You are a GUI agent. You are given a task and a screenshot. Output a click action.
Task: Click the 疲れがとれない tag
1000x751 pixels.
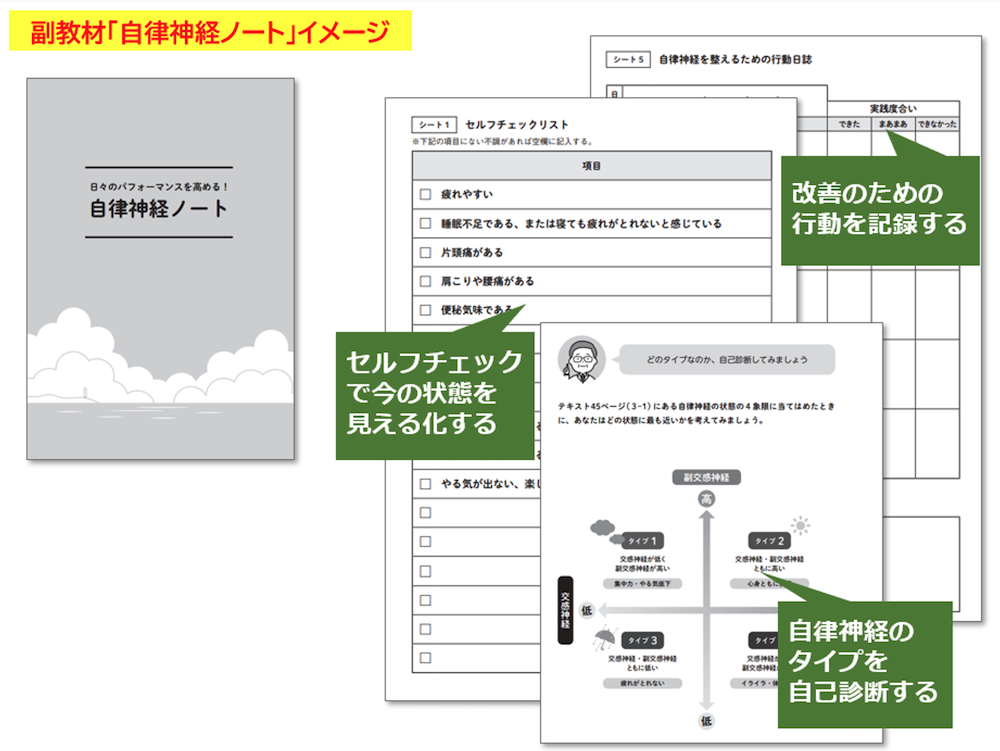642,683
